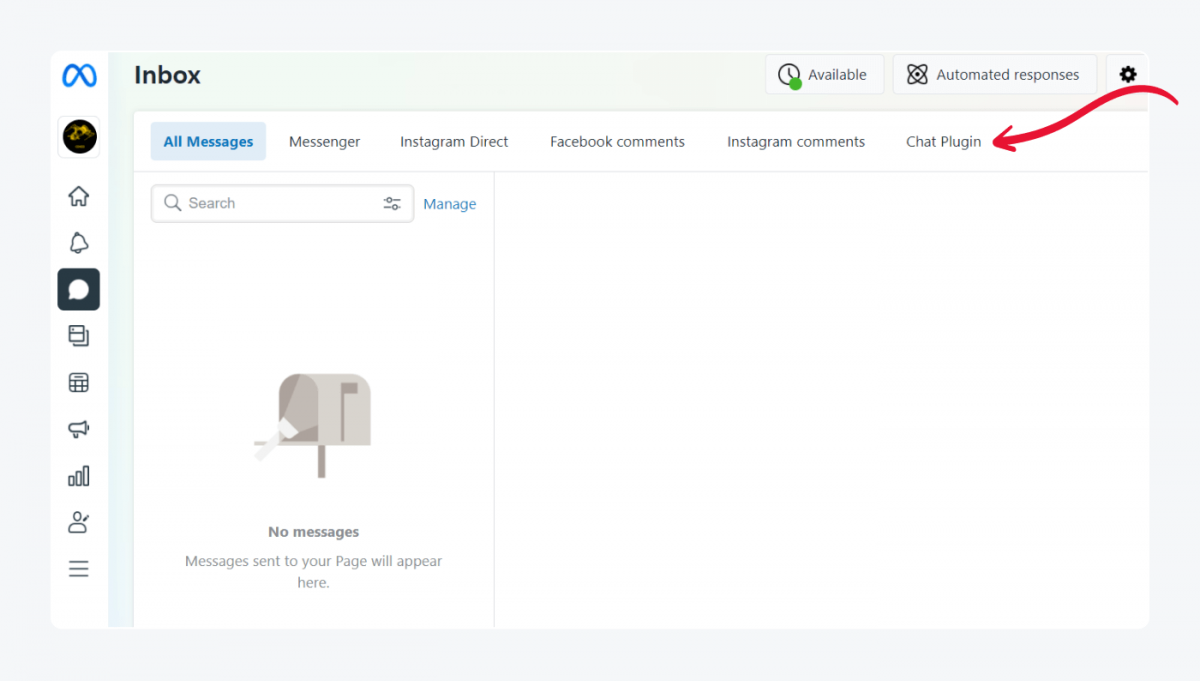Click the Meta logo icon
This screenshot has width=1200, height=681.
79,75
